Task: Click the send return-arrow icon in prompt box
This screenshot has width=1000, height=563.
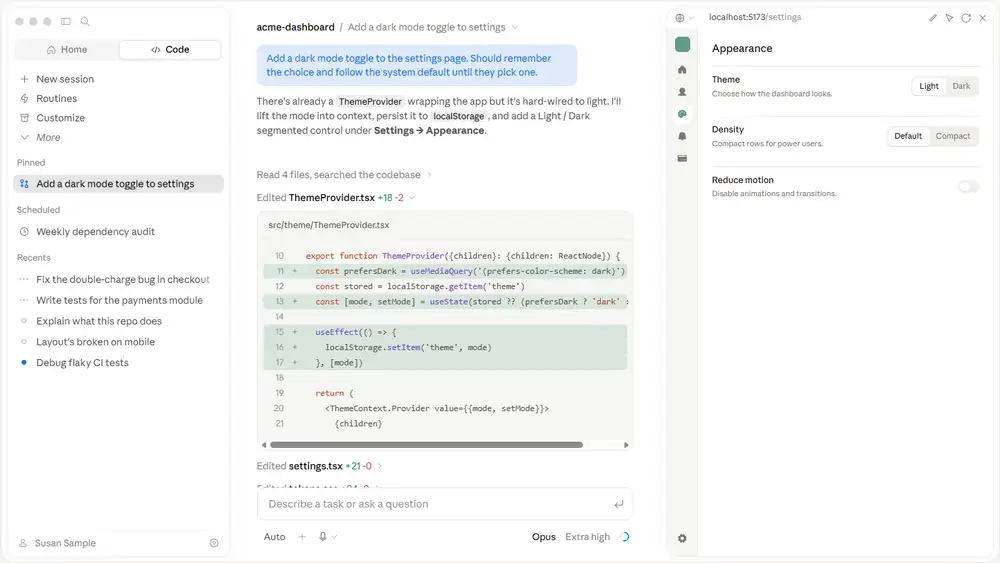Action: (x=619, y=504)
